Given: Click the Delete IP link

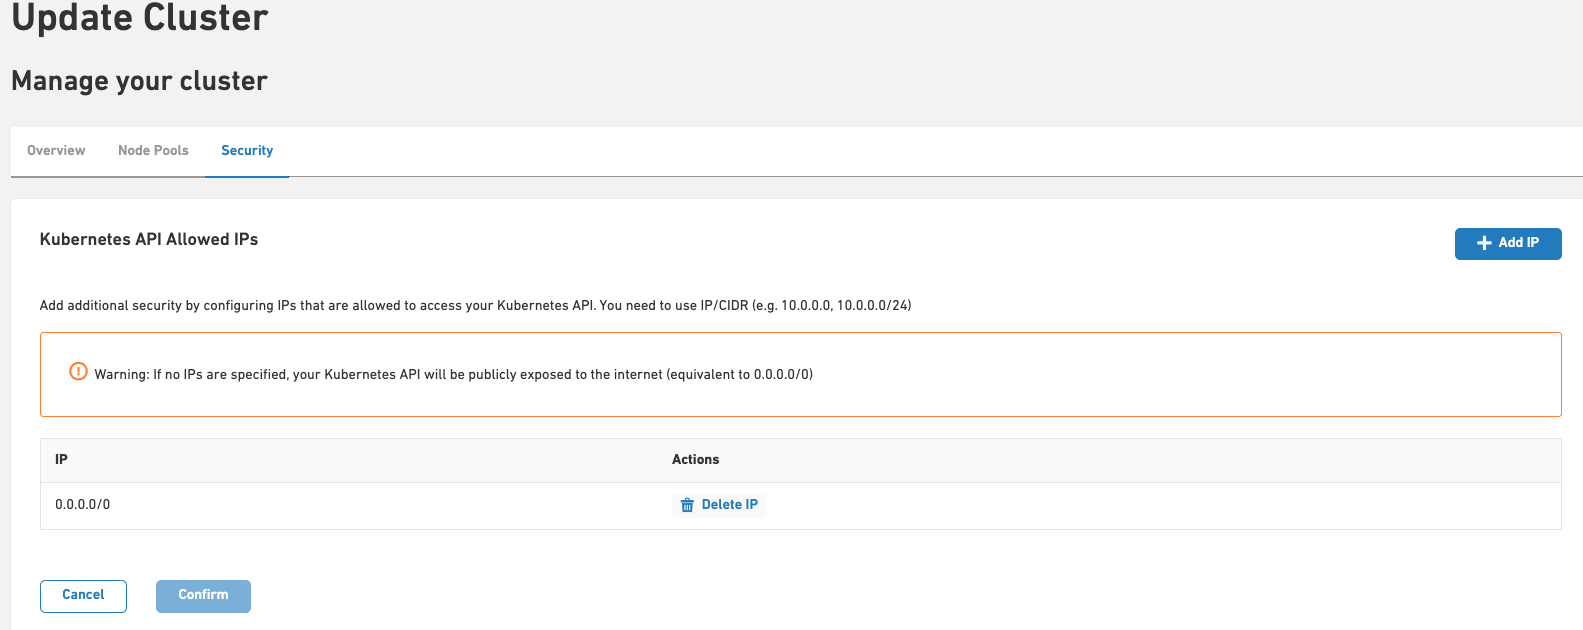Looking at the screenshot, I should click(x=729, y=505).
